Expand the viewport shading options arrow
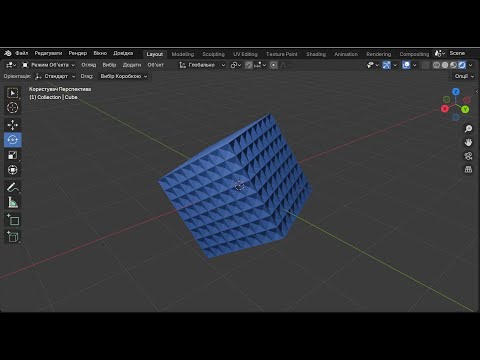Screen dimensions: 480x360 pos(471,65)
